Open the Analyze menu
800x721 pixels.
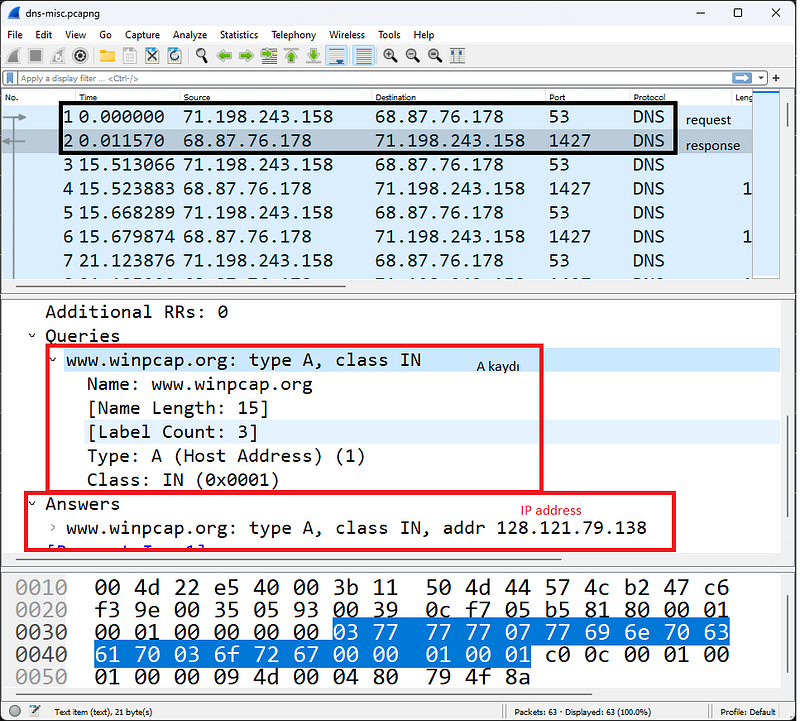pos(190,35)
